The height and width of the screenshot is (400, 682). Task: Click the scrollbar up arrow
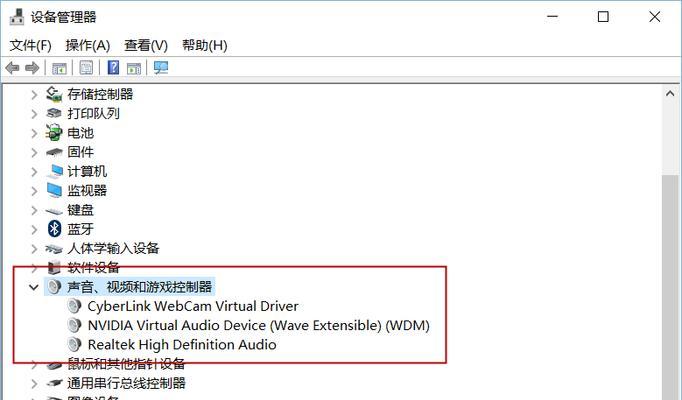tap(670, 93)
